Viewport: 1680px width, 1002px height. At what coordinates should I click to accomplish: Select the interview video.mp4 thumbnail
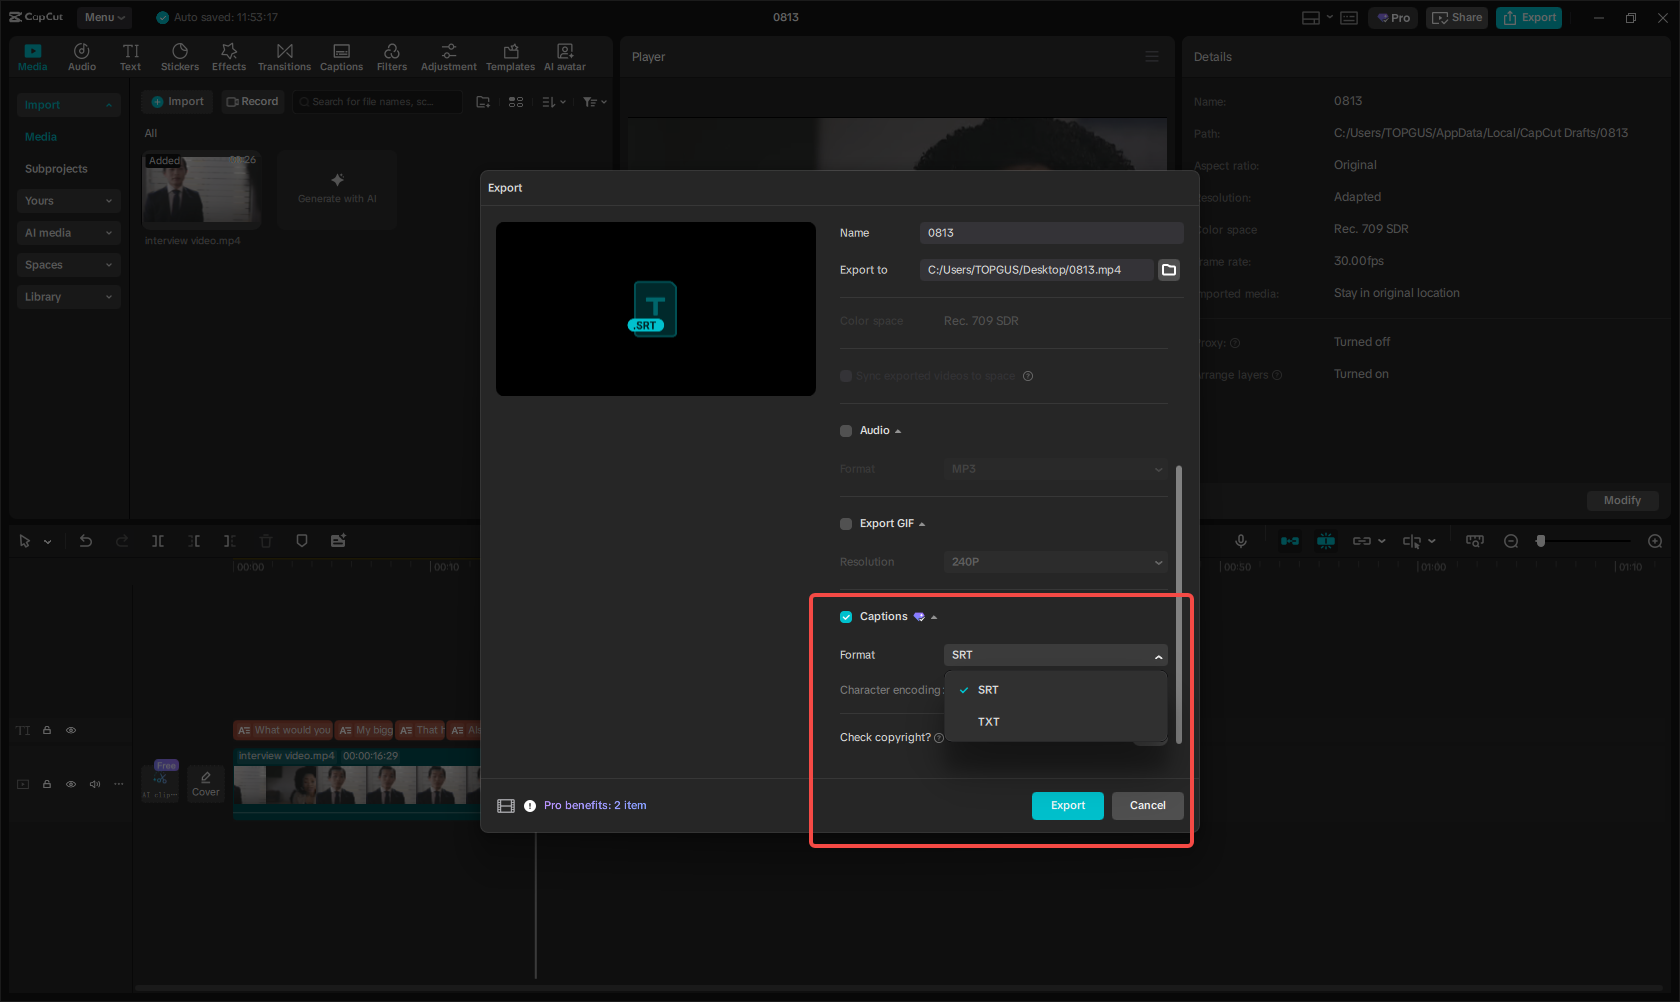(201, 190)
